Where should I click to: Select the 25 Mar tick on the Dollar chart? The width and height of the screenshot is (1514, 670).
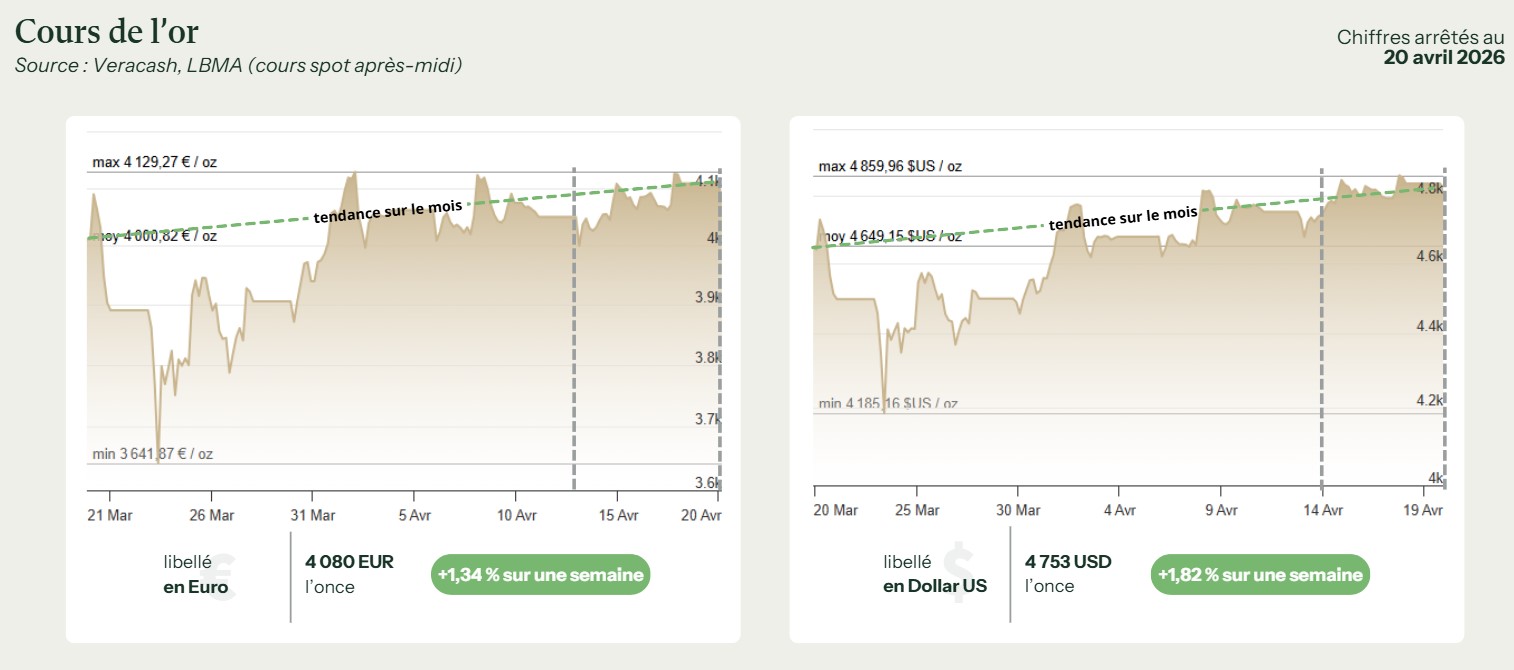click(917, 510)
